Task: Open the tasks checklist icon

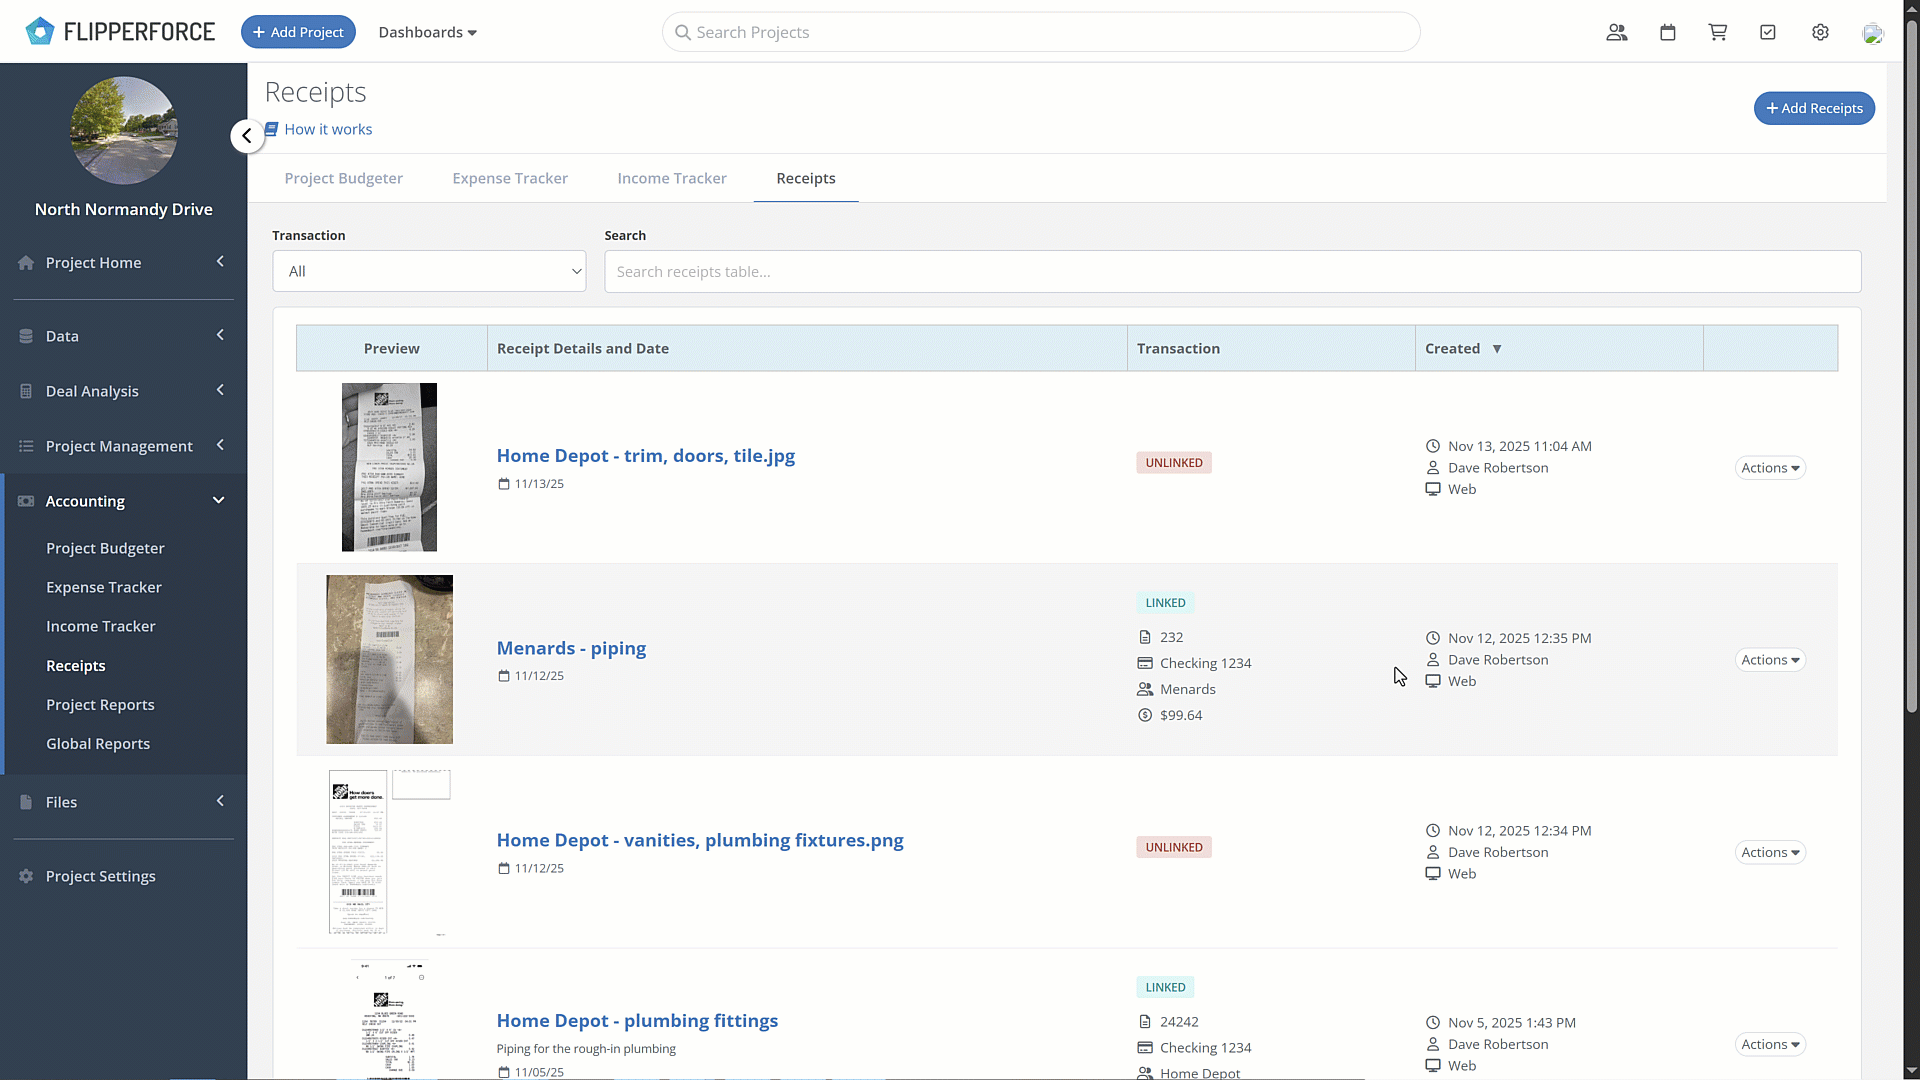Action: (x=1767, y=32)
